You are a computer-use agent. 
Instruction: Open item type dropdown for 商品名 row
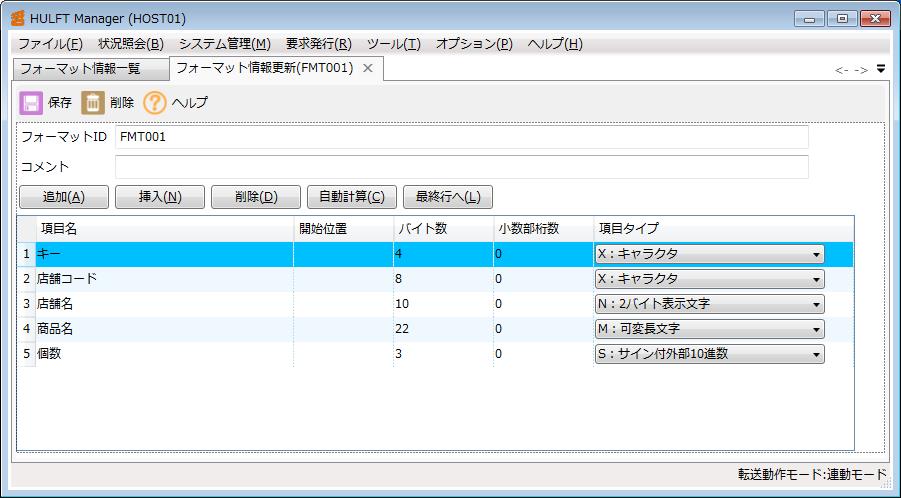pos(709,329)
